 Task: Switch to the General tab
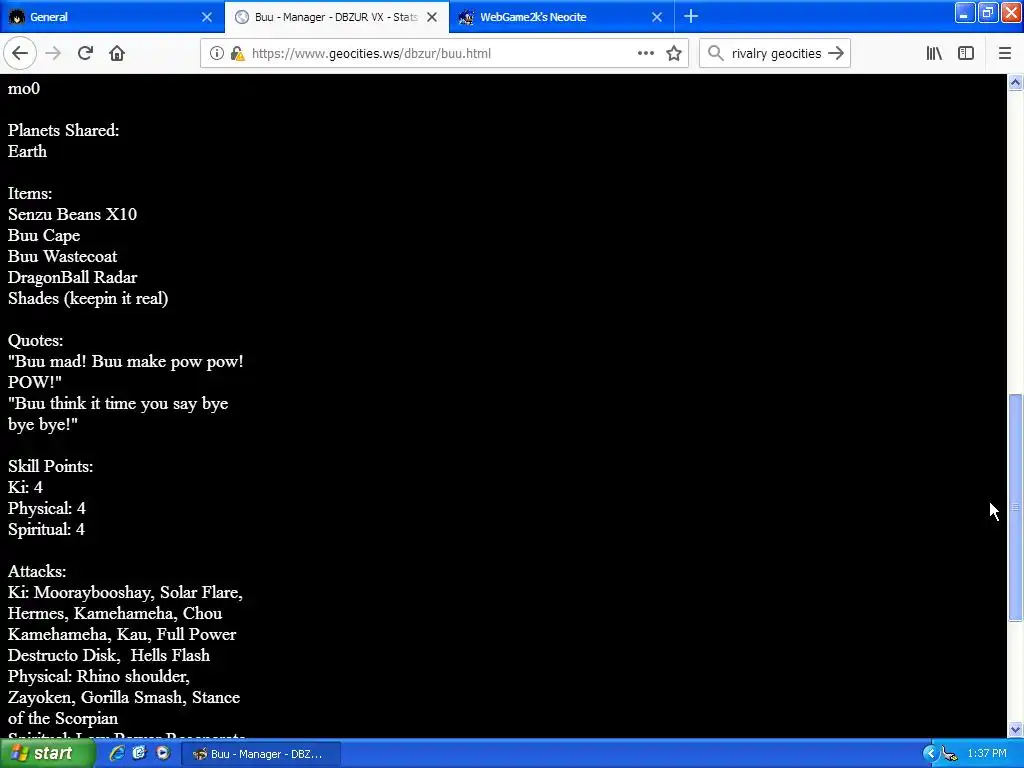[x=112, y=17]
